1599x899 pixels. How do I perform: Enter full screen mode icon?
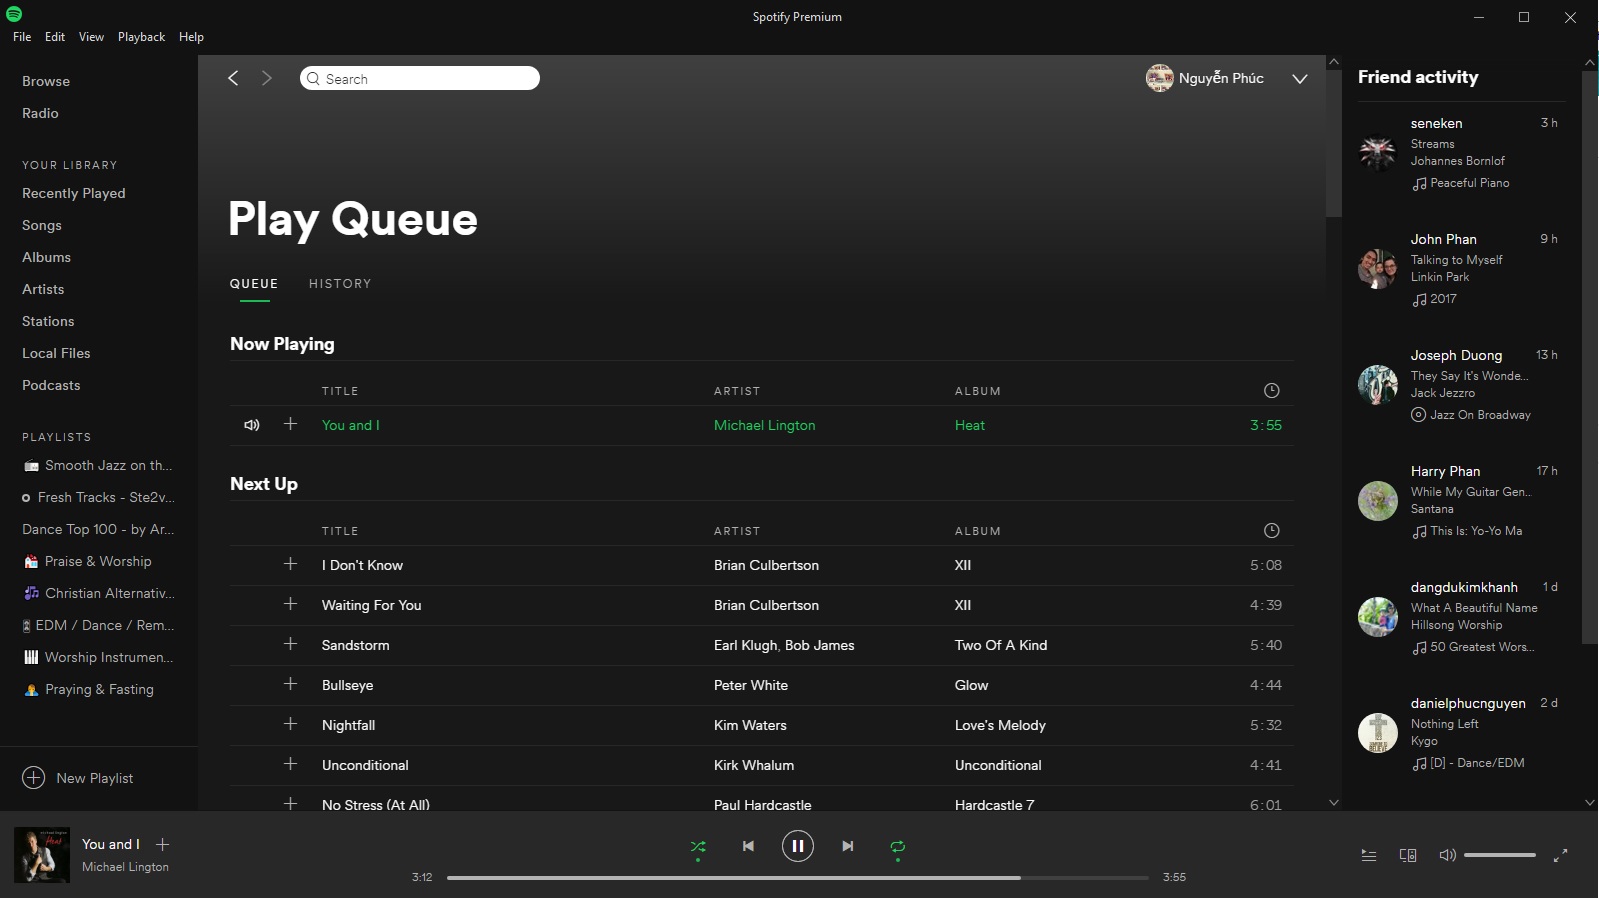click(1560, 855)
